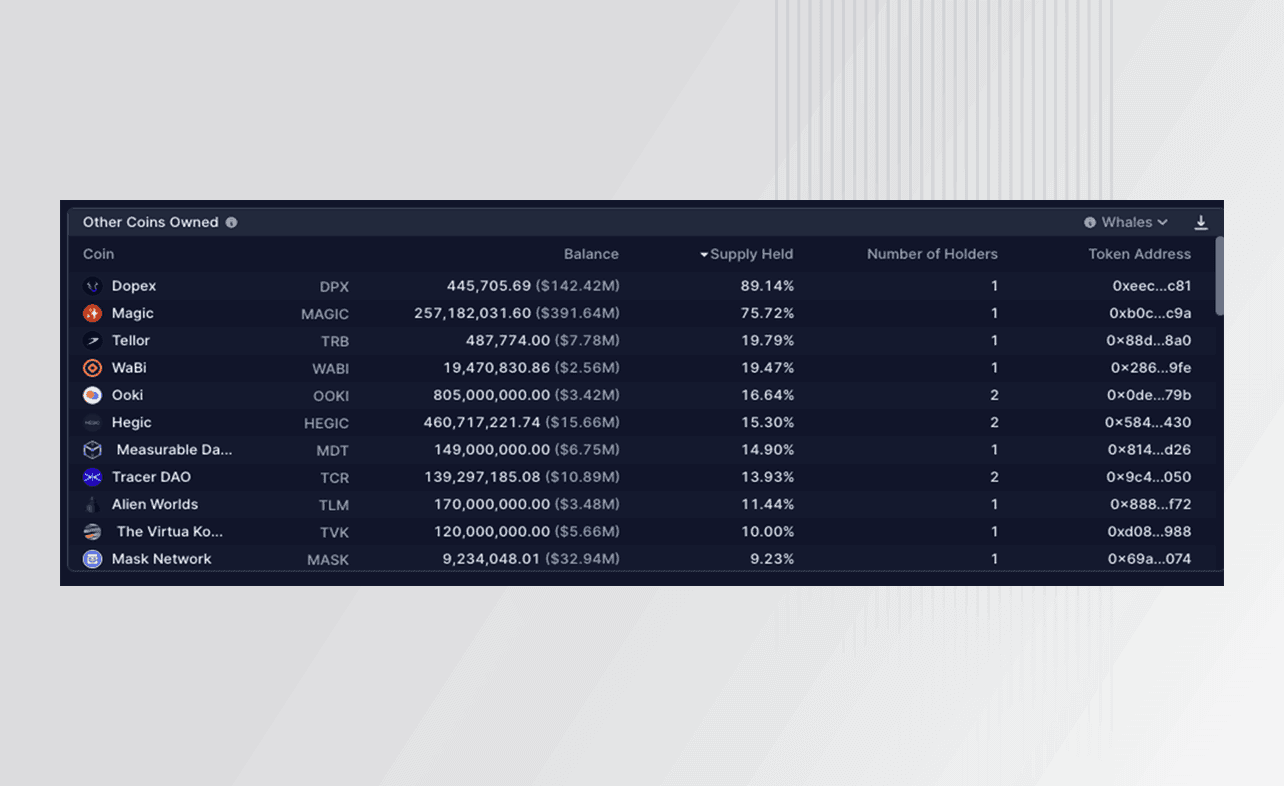Open token address 0x0de...79b
This screenshot has height=786, width=1284.
click(x=1149, y=395)
